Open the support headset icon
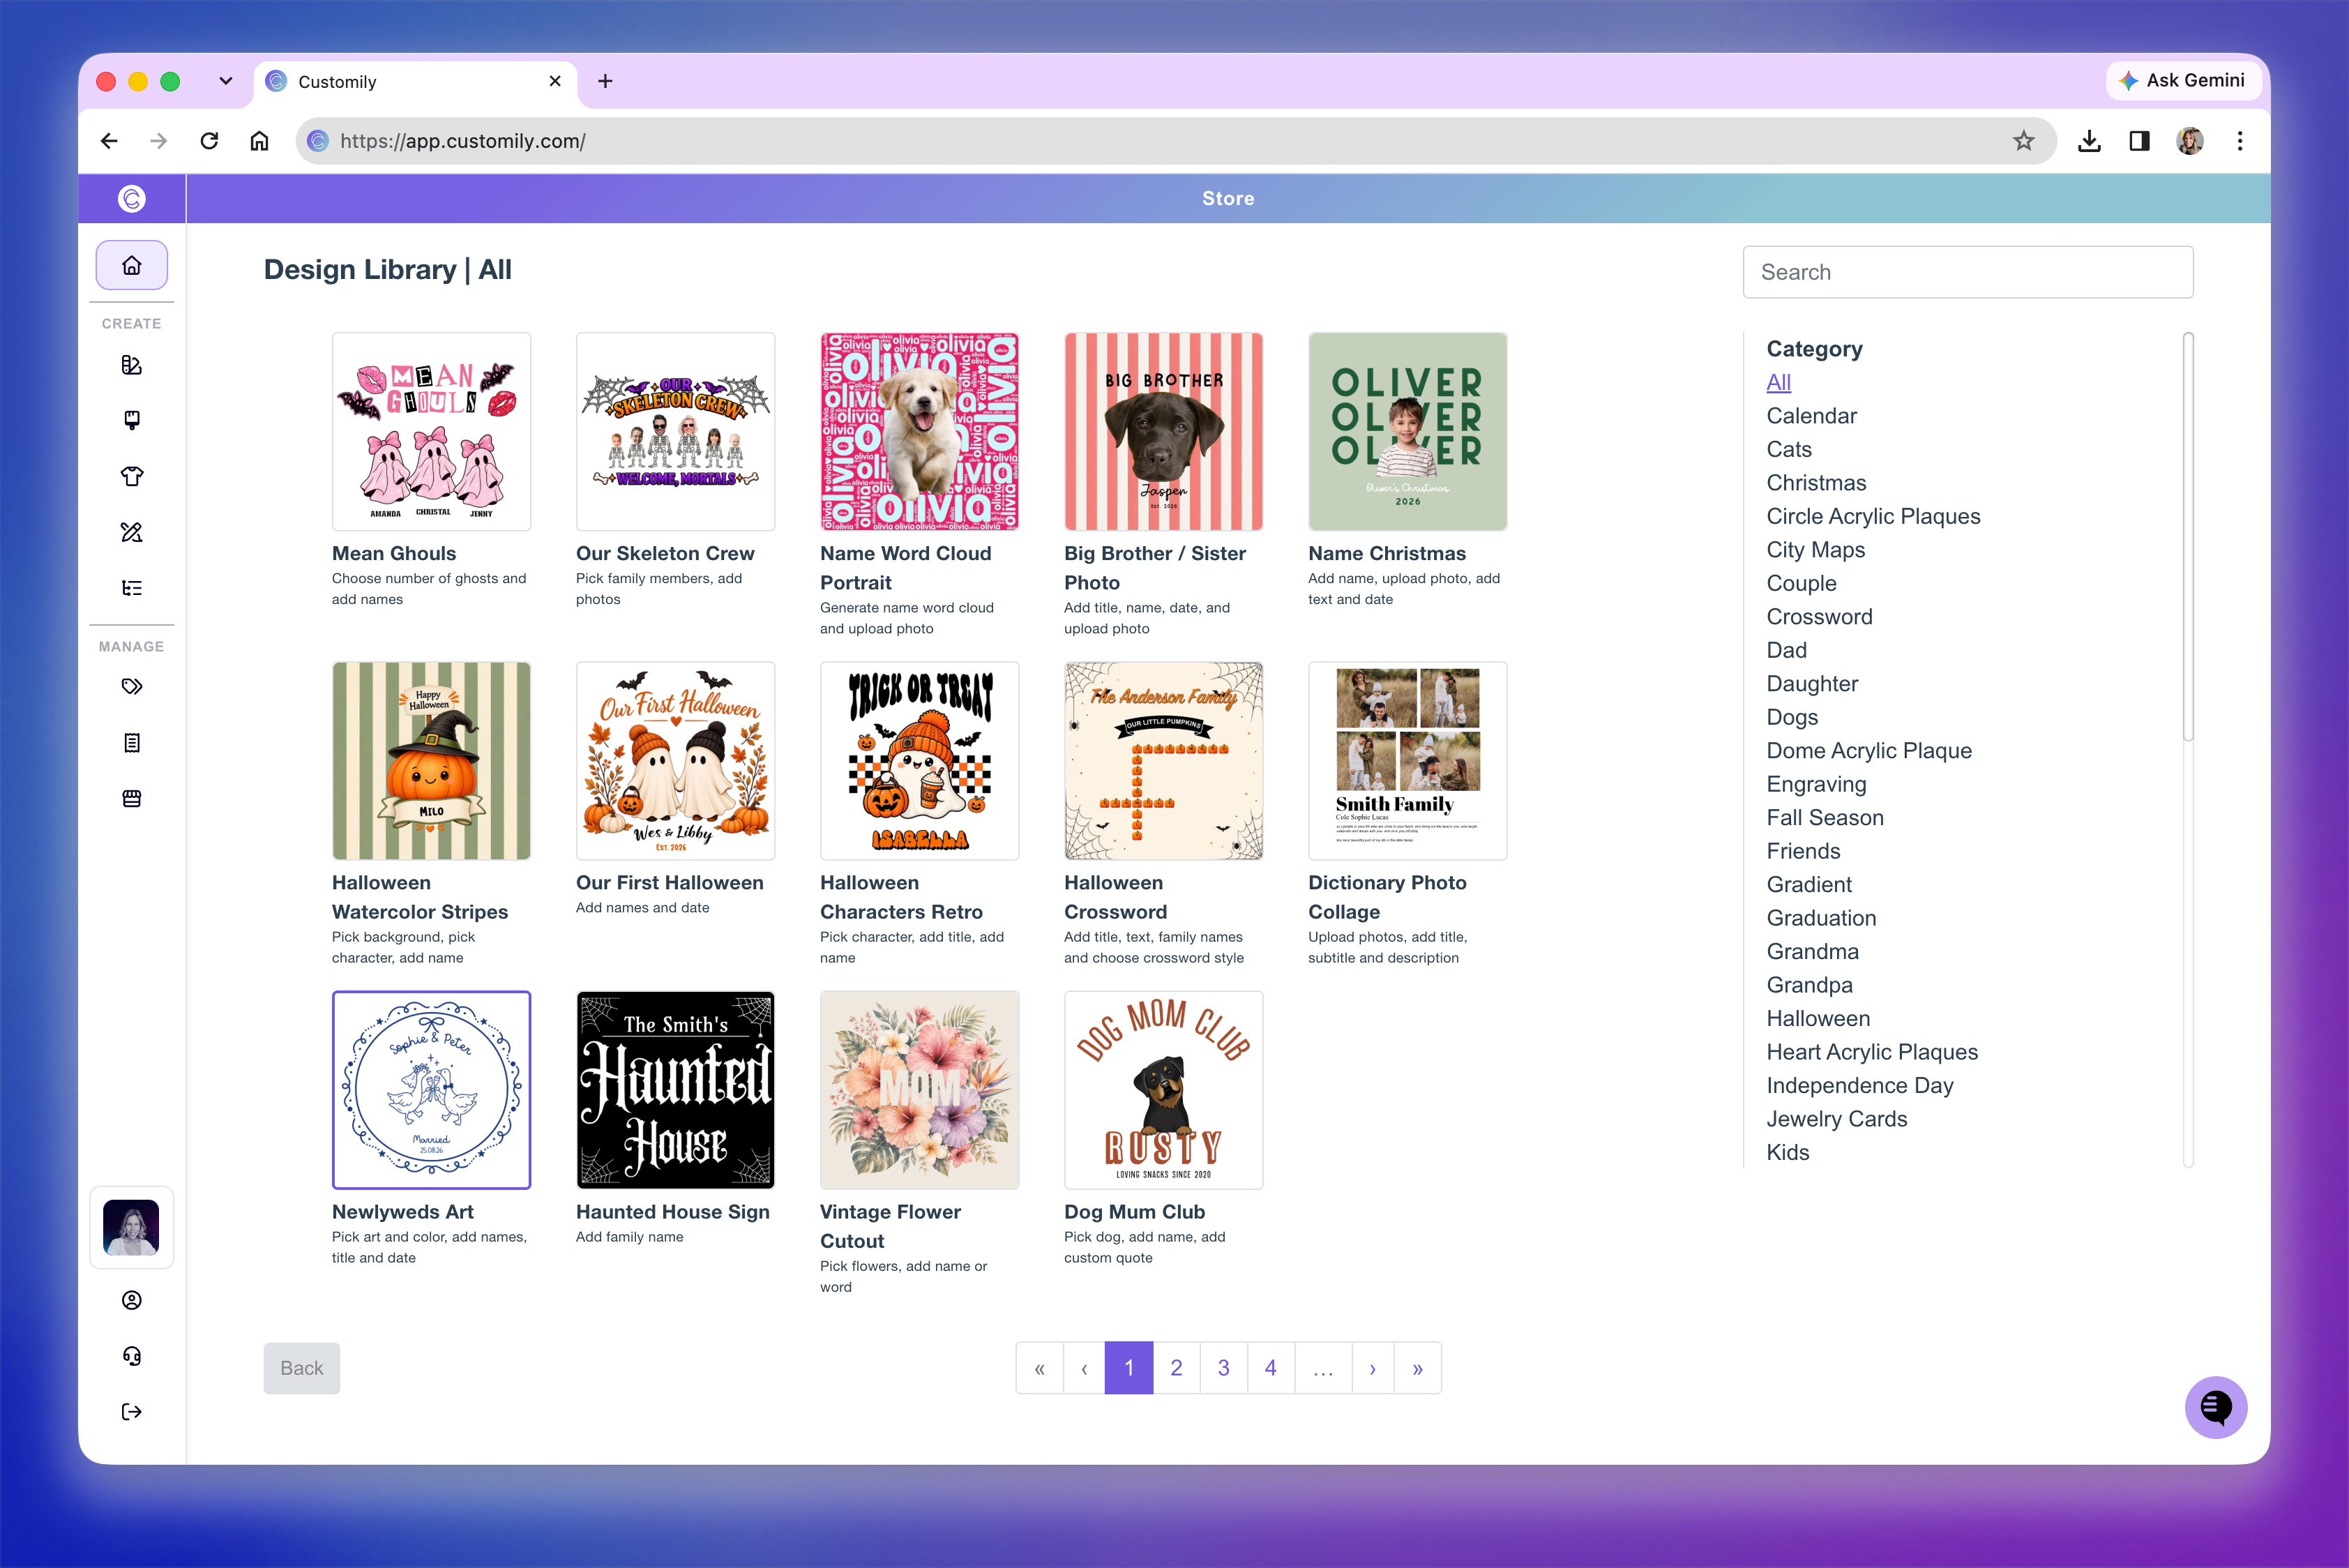Image resolution: width=2349 pixels, height=1568 pixels. pos(131,1356)
